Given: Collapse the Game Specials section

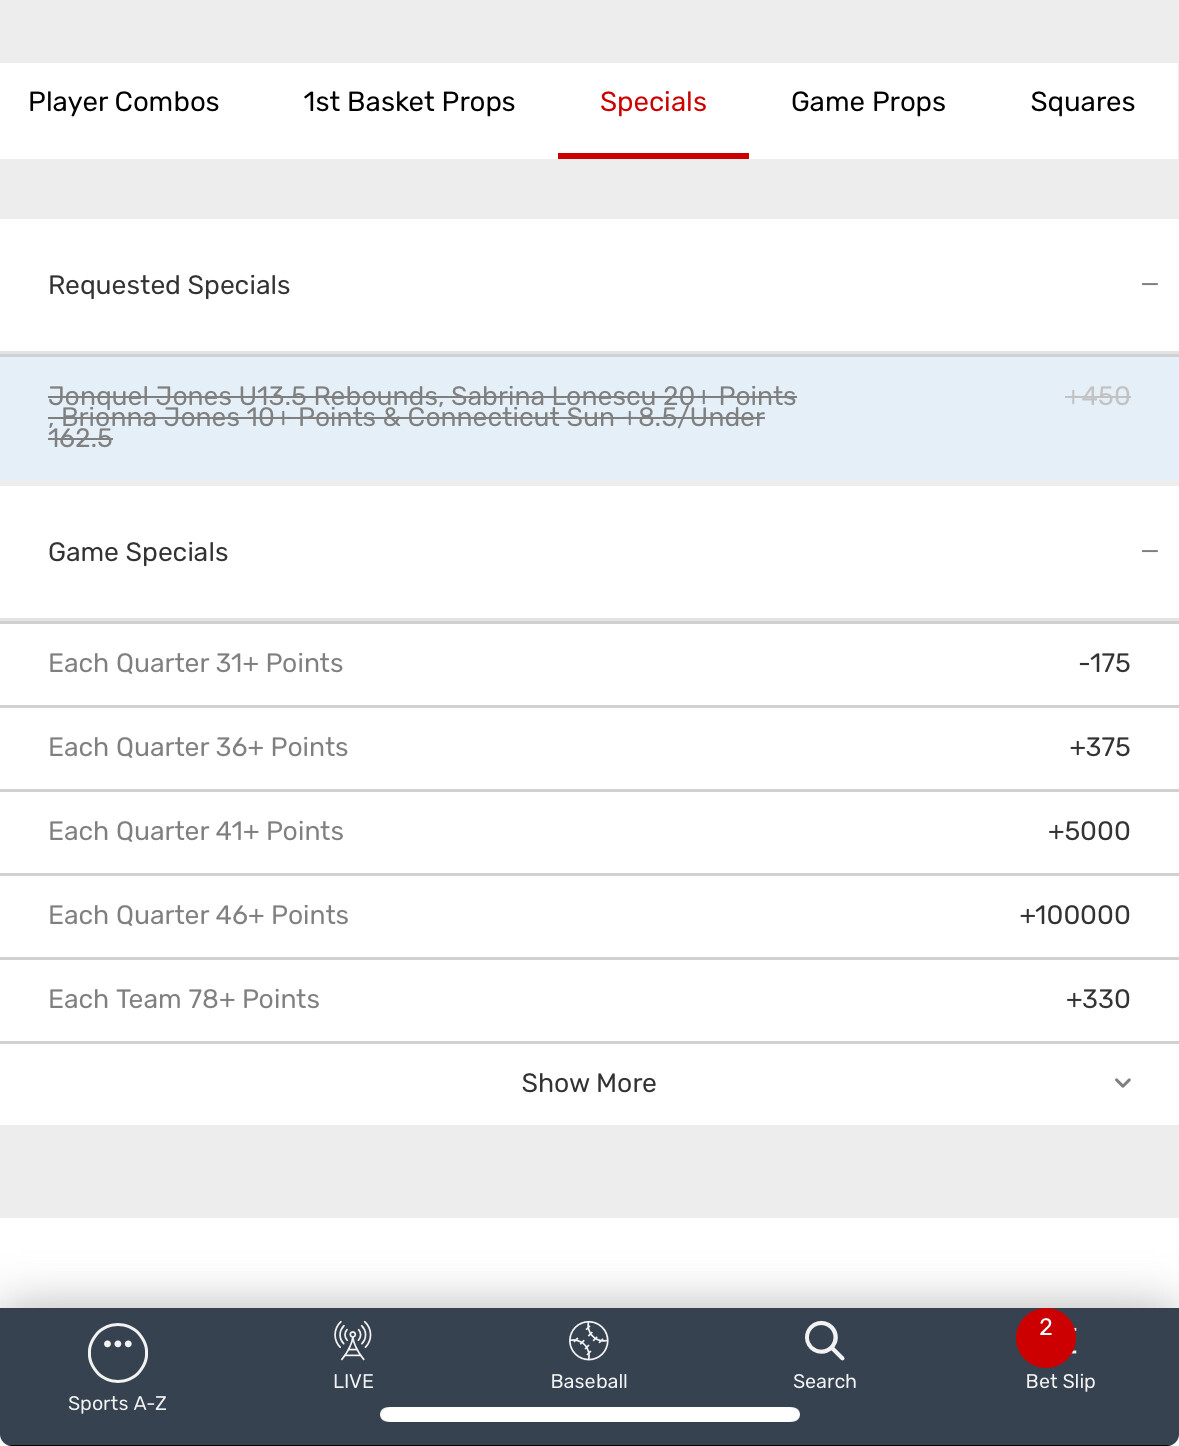Looking at the screenshot, I should (x=1150, y=552).
